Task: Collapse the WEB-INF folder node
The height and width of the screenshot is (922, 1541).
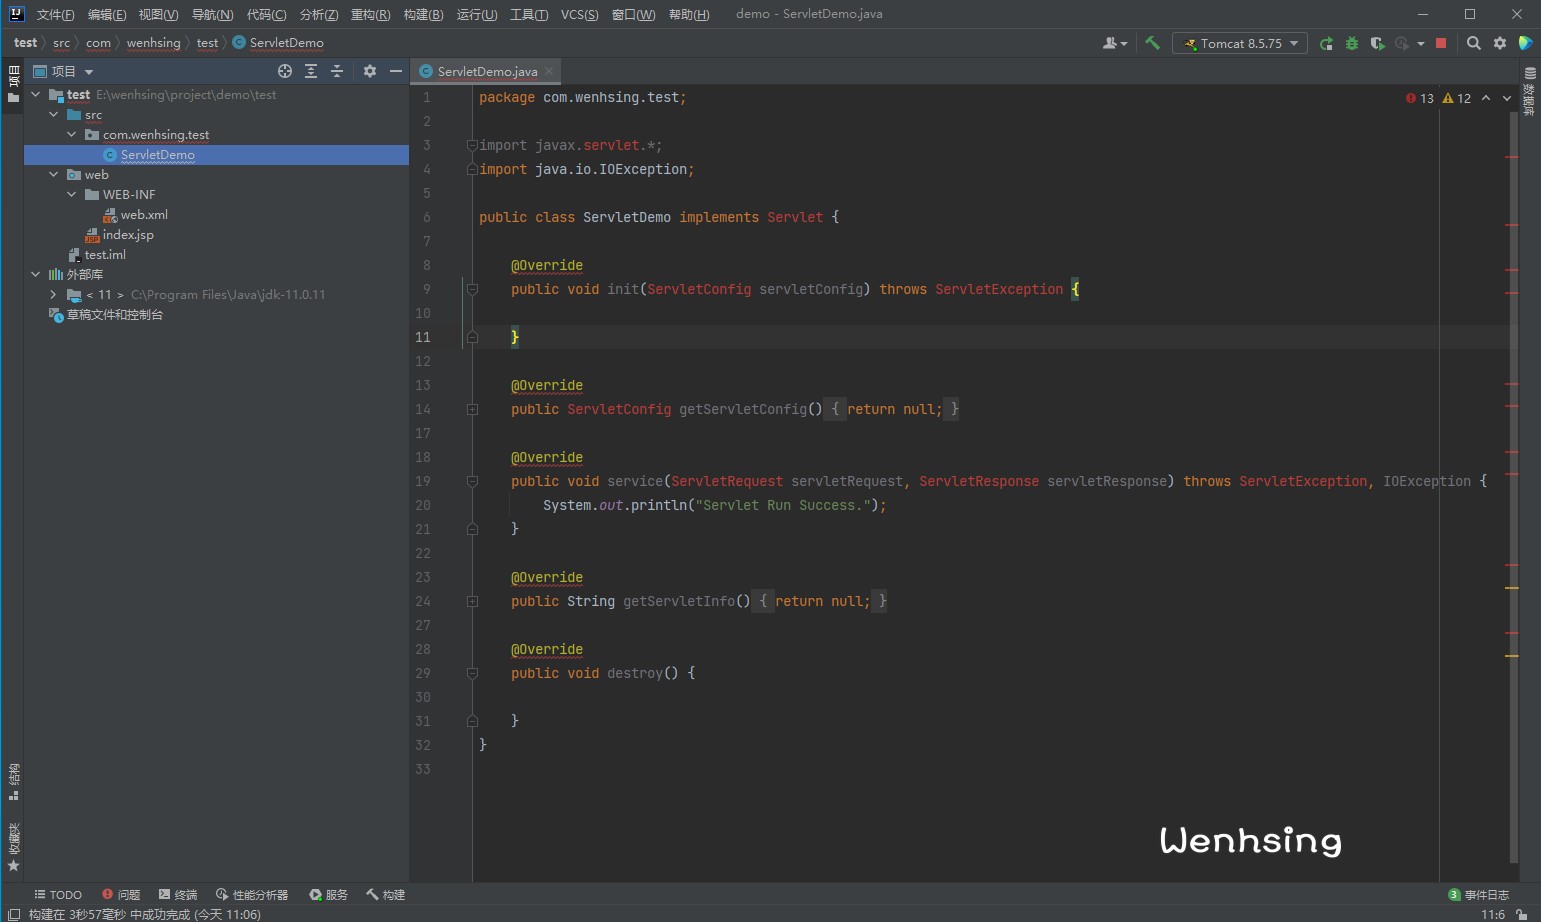Action: pyautogui.click(x=72, y=194)
